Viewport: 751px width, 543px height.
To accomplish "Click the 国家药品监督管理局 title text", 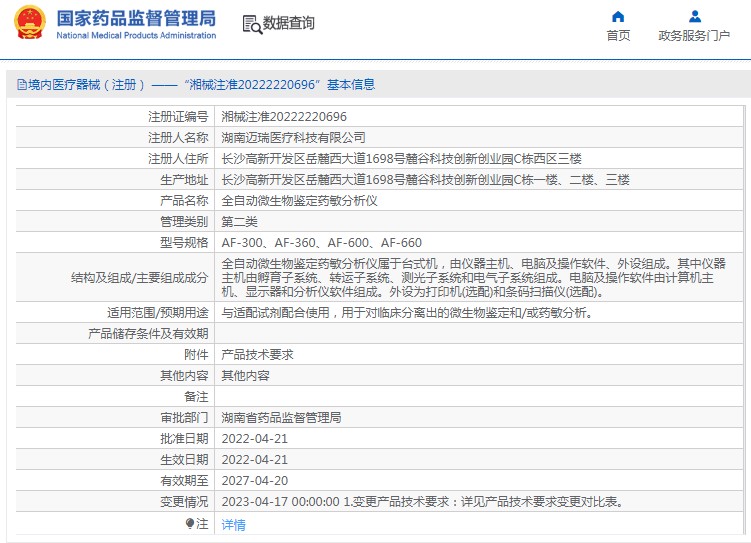I will 137,18.
